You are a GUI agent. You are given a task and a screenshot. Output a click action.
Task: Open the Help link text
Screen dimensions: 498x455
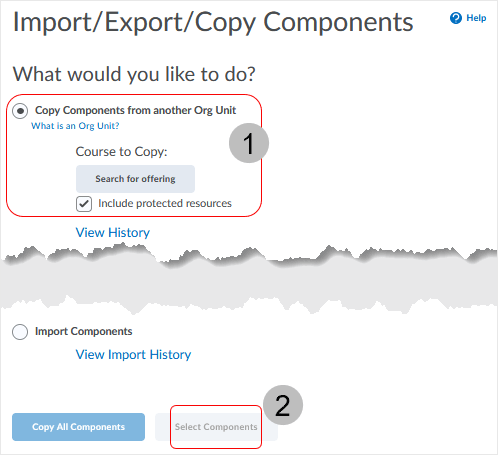click(x=476, y=18)
